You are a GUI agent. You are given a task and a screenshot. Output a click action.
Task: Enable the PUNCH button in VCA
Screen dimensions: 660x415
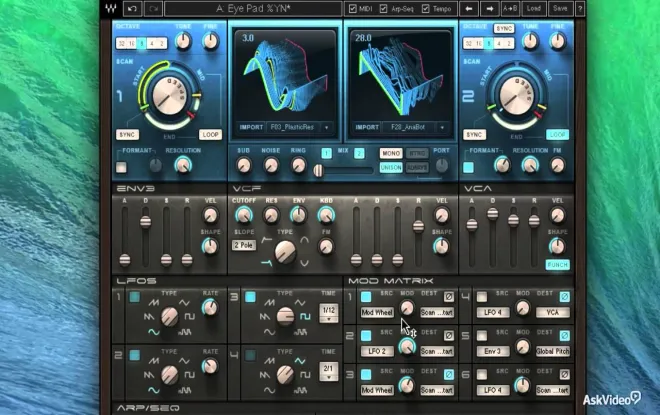coord(557,265)
